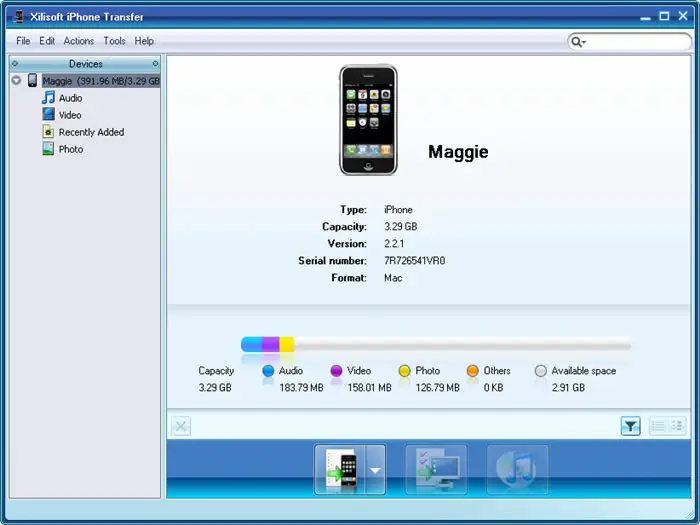
Task: Click the Format value Mac
Action: tap(393, 278)
